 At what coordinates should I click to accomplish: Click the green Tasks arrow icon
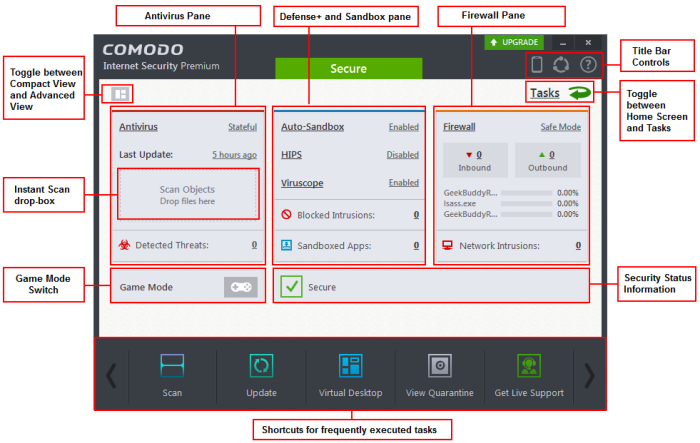pyautogui.click(x=579, y=93)
